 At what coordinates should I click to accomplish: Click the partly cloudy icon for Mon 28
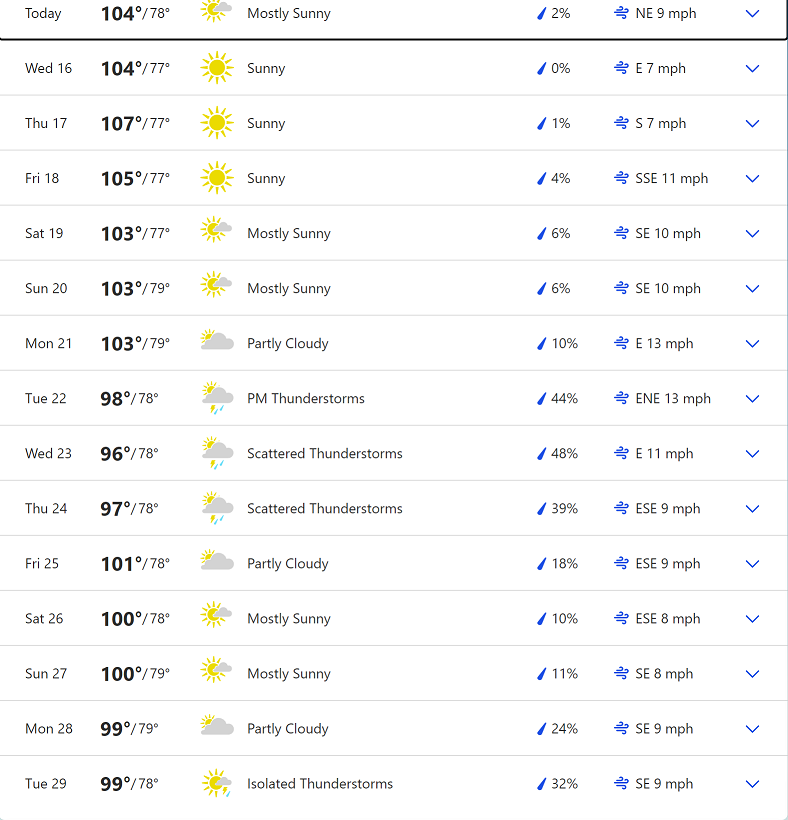217,725
